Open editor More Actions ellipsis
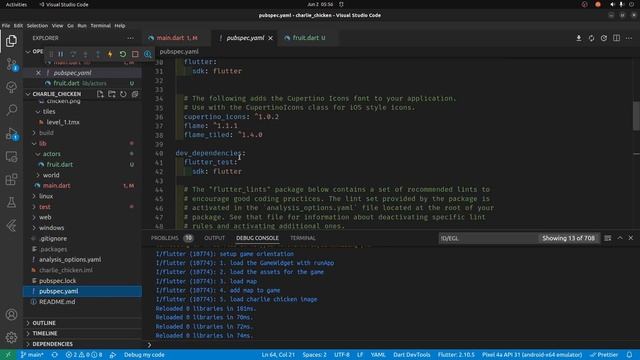640x360 pixels. coord(629,38)
